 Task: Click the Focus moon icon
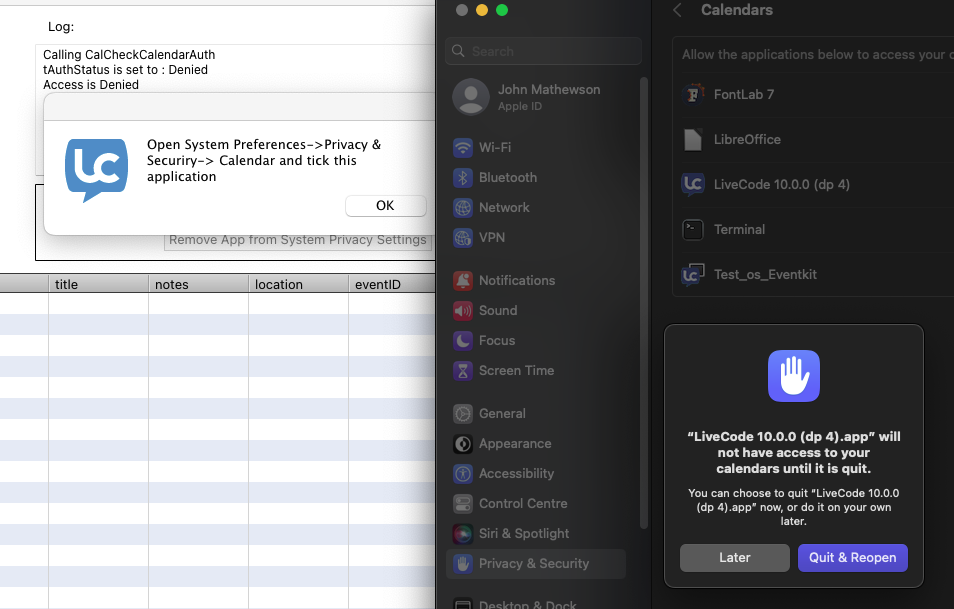(463, 341)
